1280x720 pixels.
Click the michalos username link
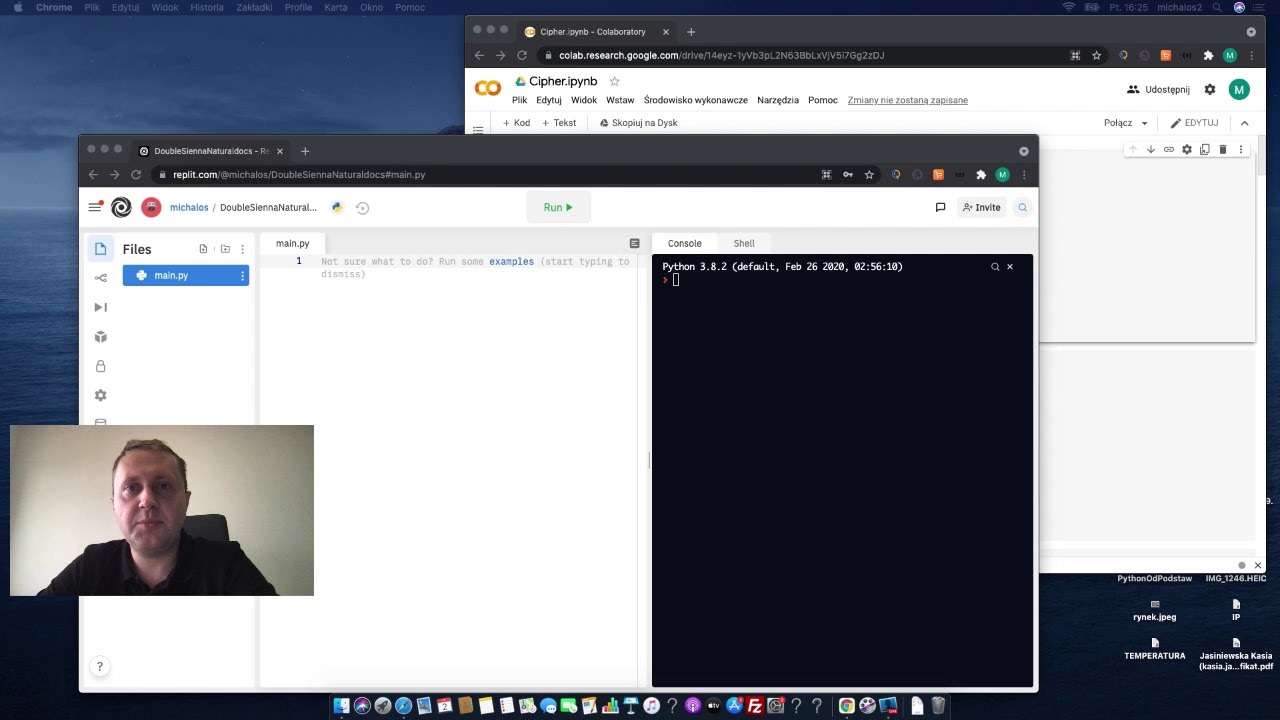click(x=189, y=208)
